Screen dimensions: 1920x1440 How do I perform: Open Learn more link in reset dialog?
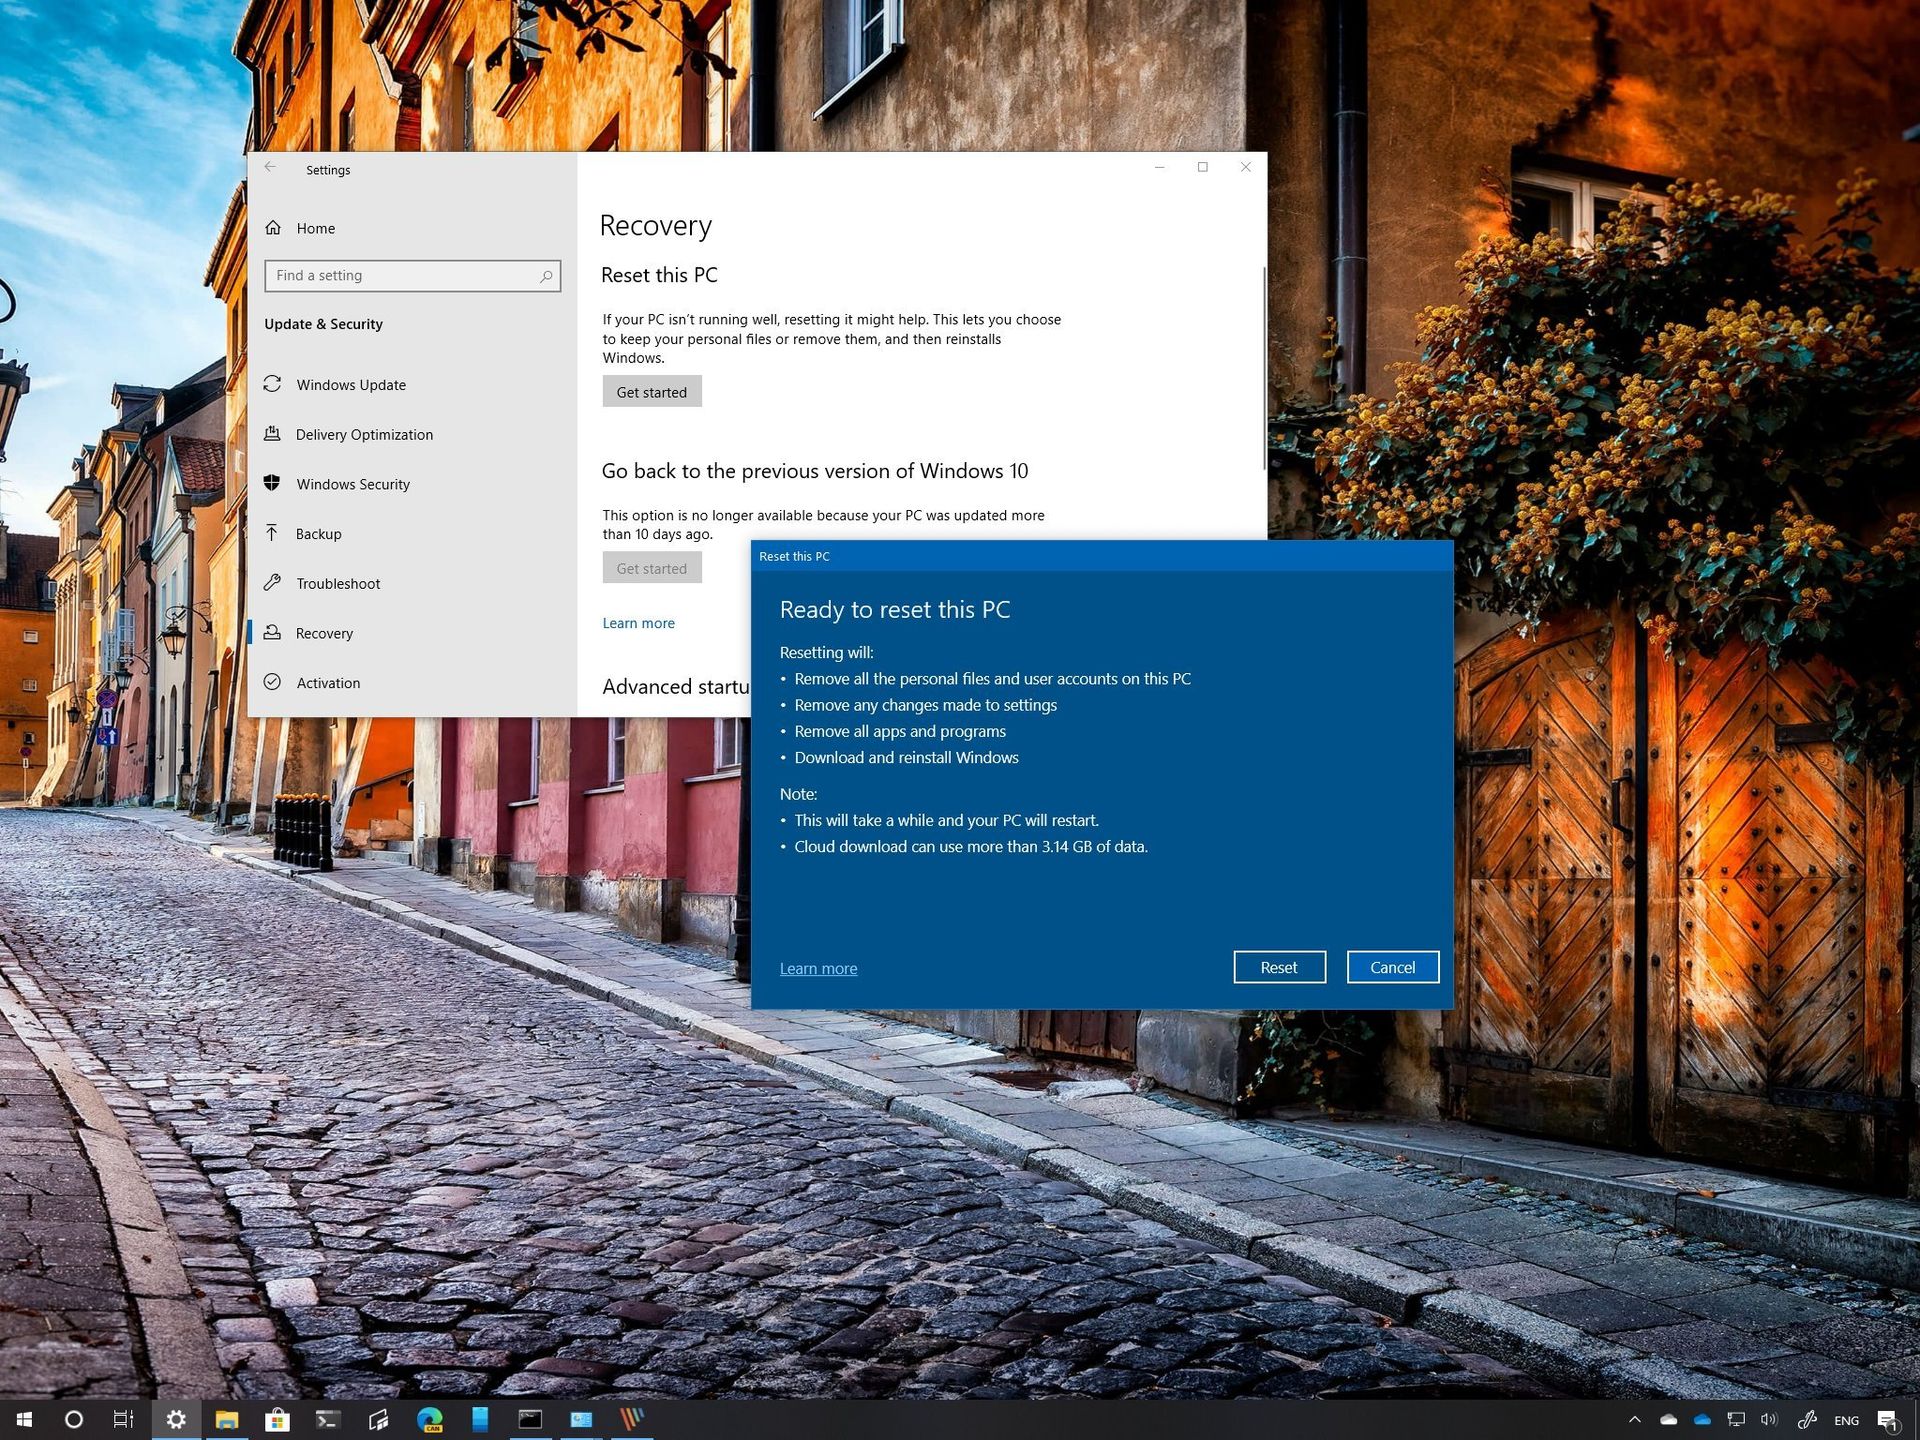pyautogui.click(x=818, y=968)
